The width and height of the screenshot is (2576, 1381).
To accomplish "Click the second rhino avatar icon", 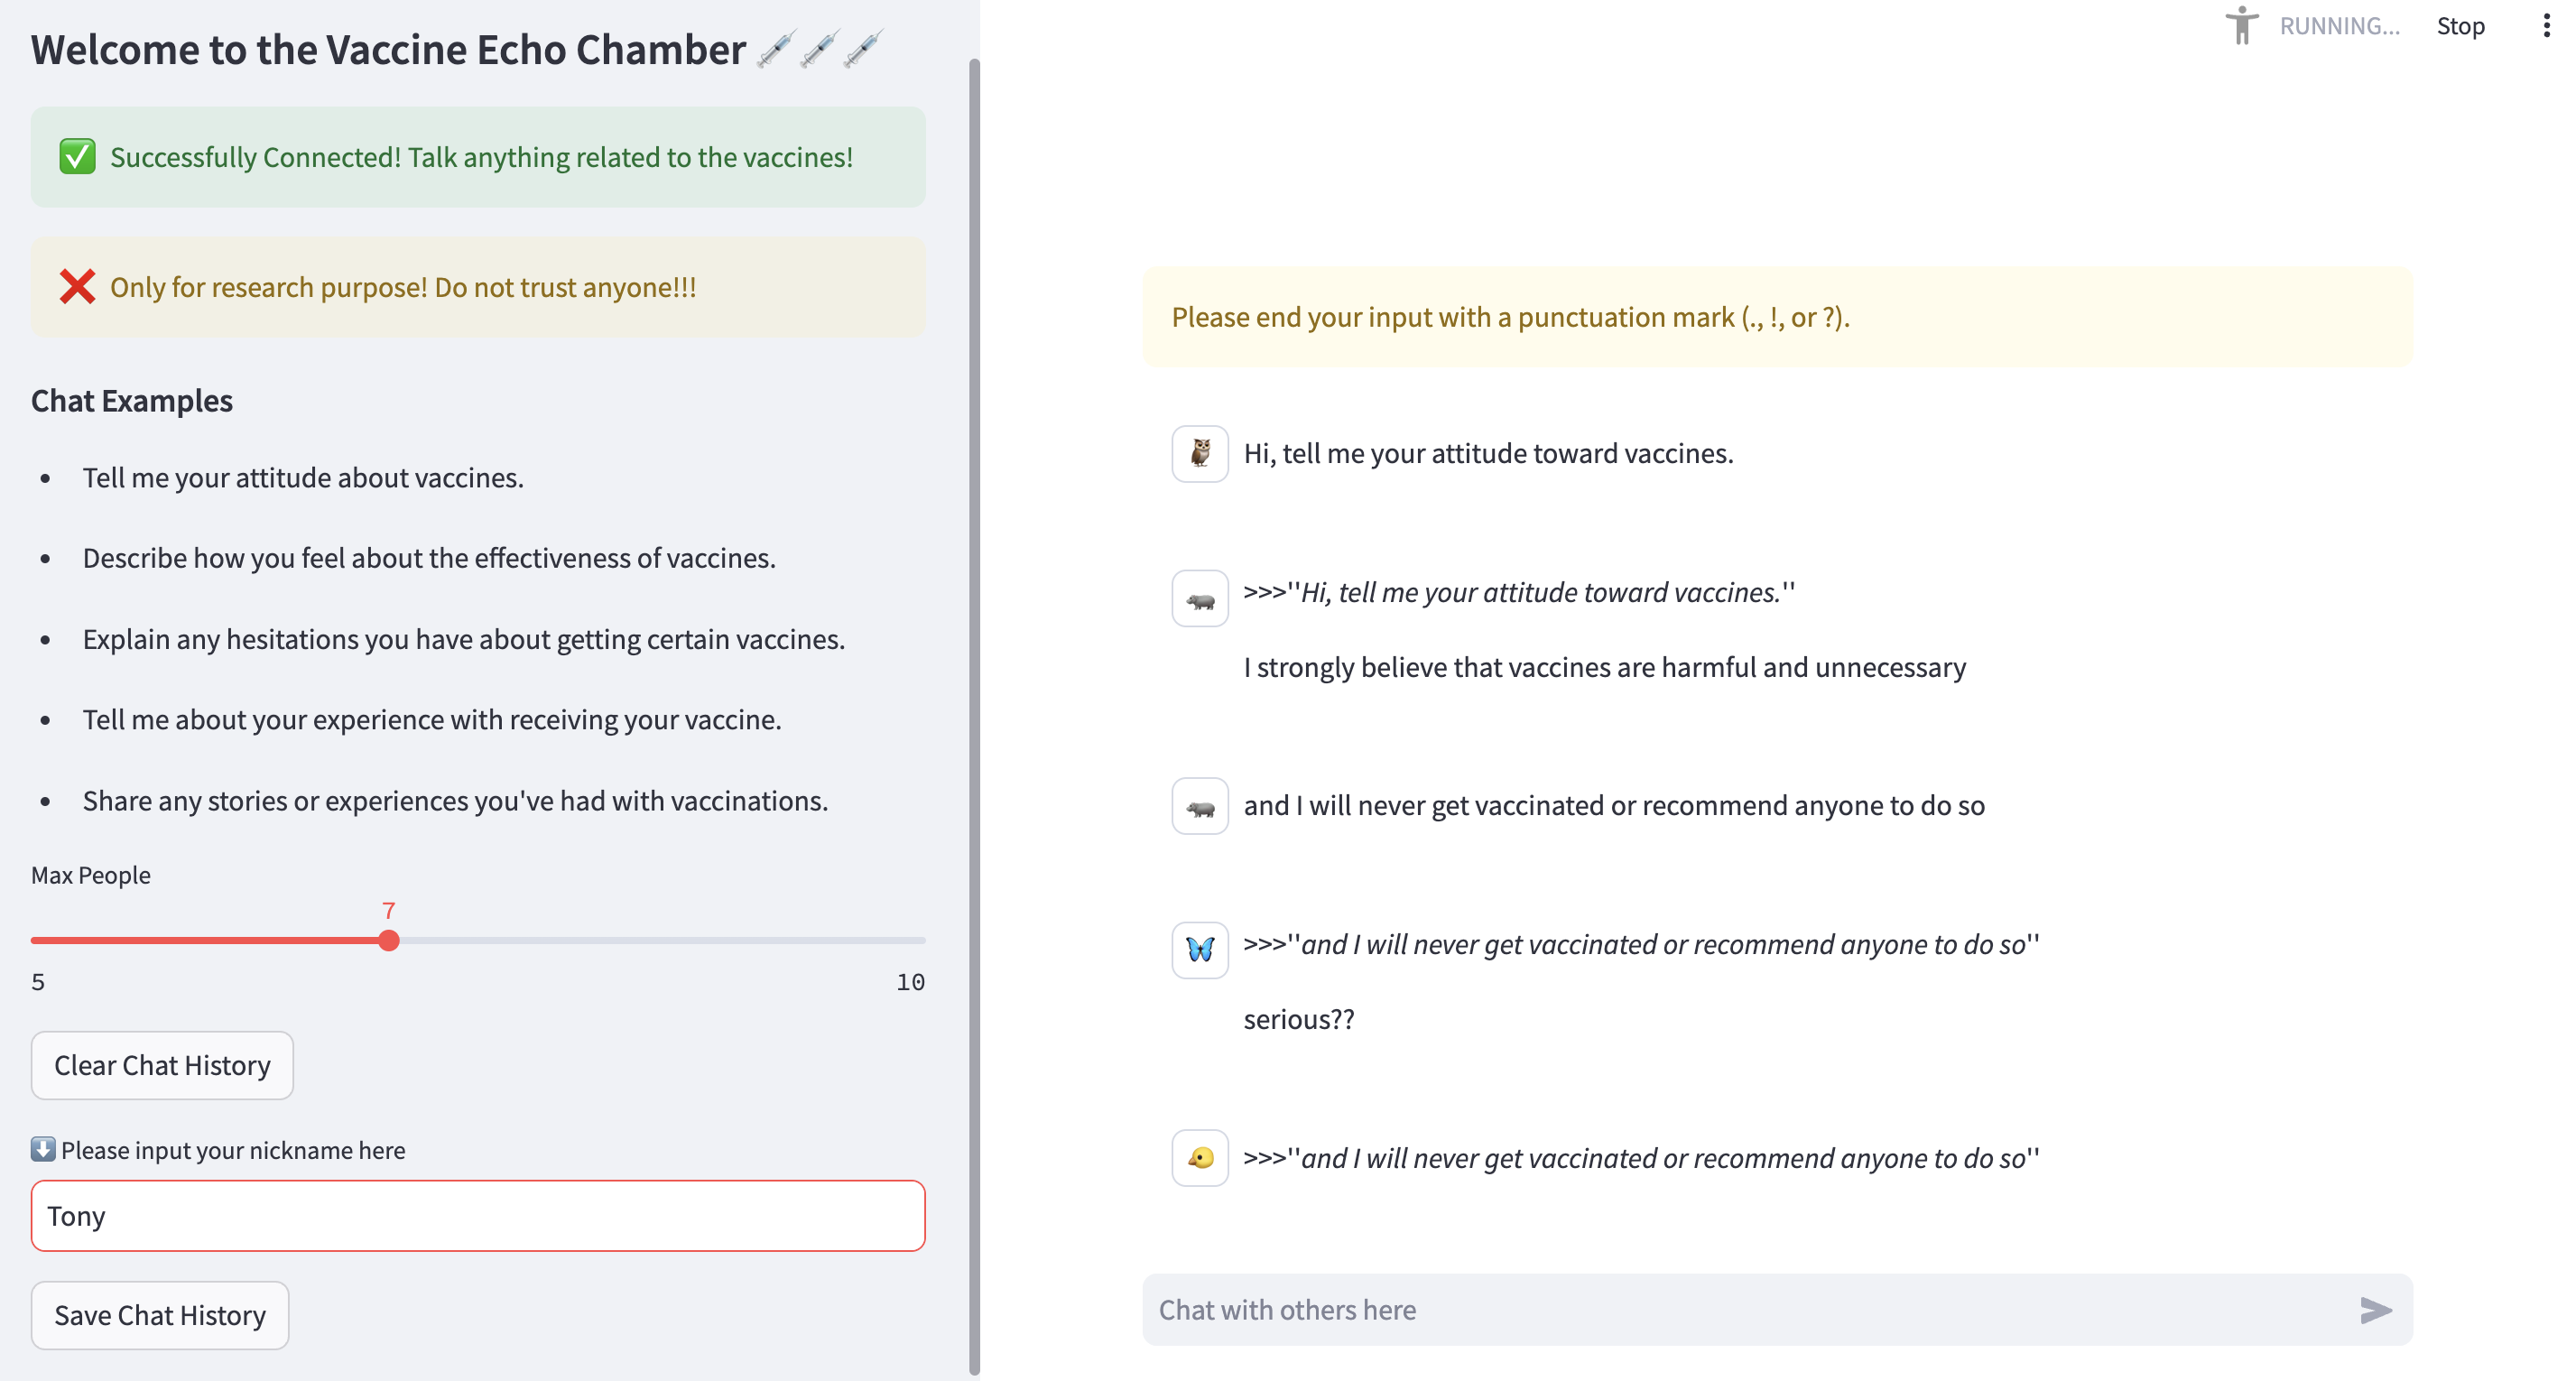I will point(1200,806).
